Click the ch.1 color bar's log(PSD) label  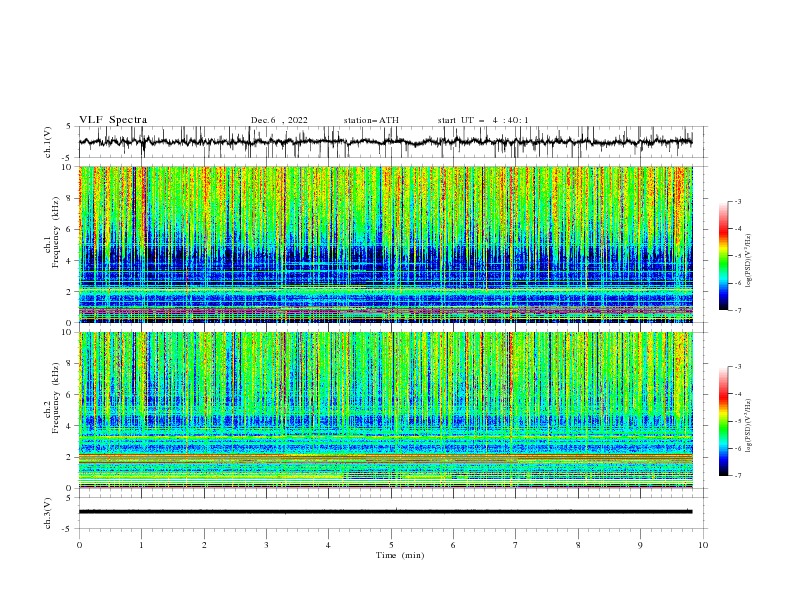748,261
